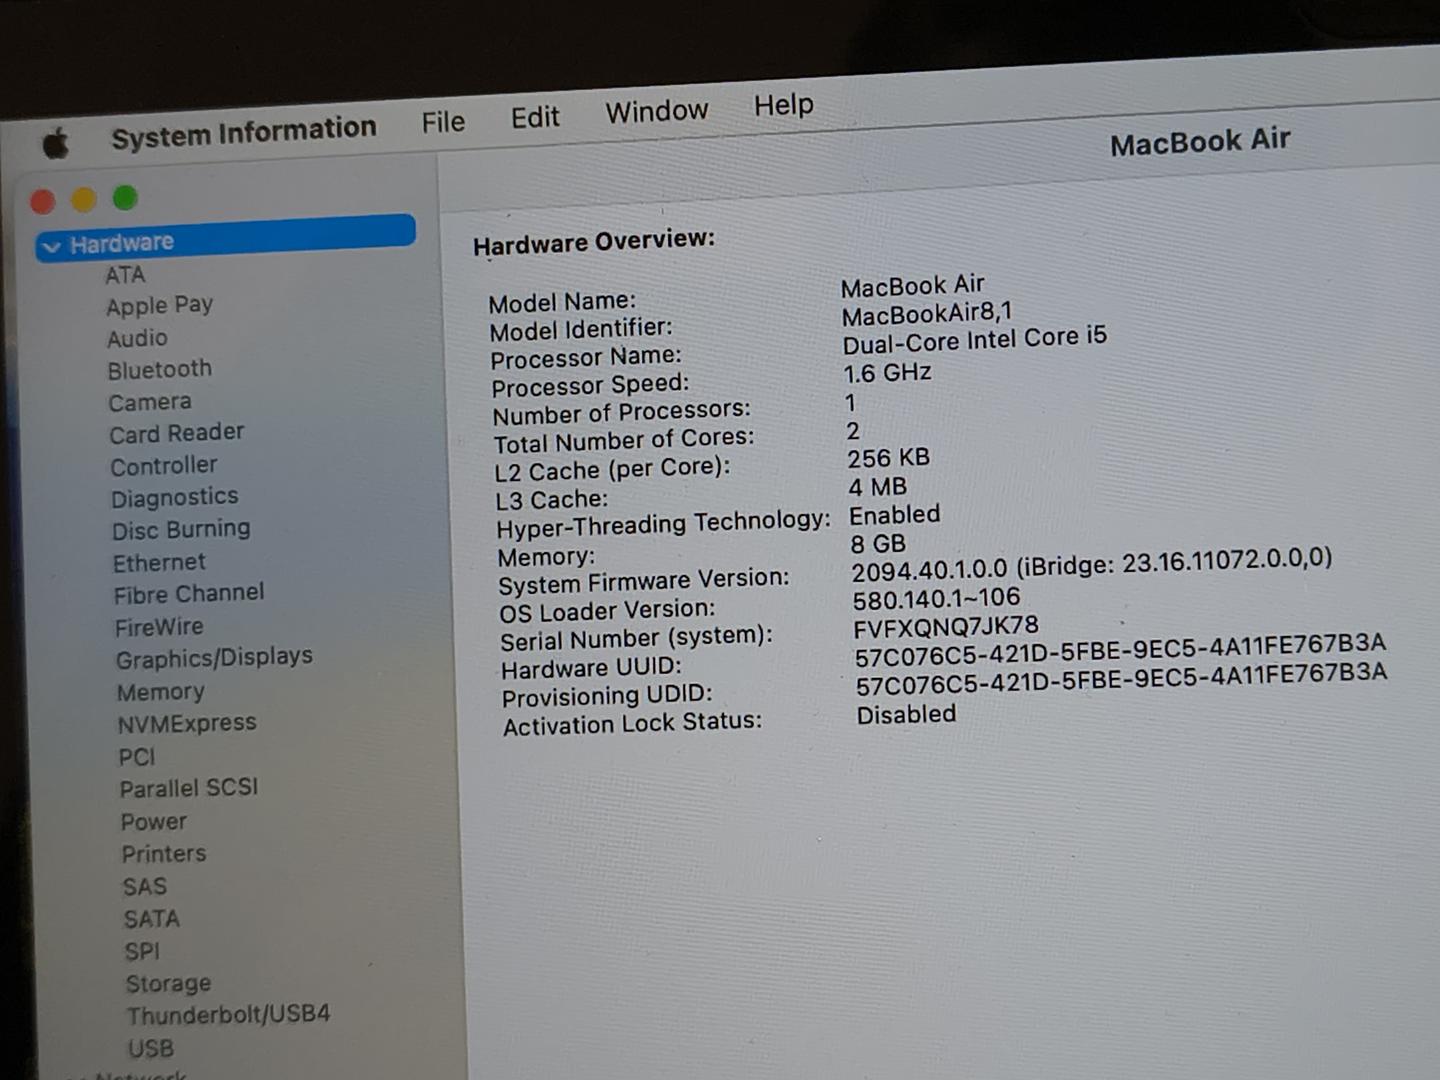Select Camera in the sidebar

coord(150,402)
